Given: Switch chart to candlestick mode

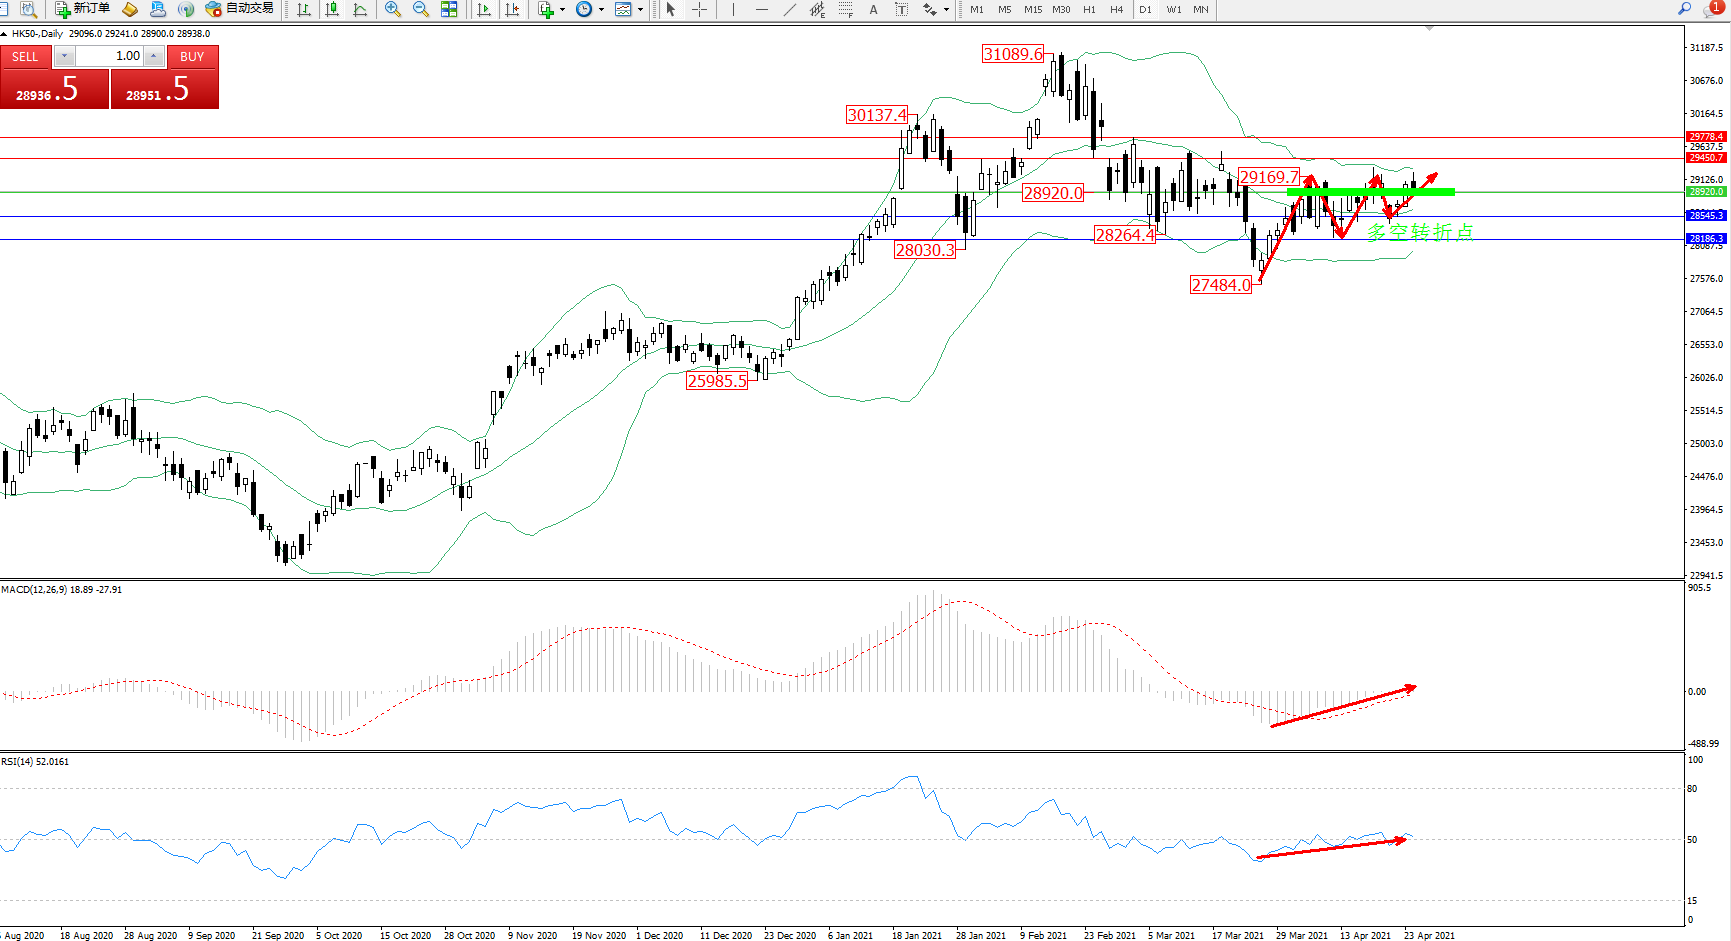Looking at the screenshot, I should click(332, 9).
